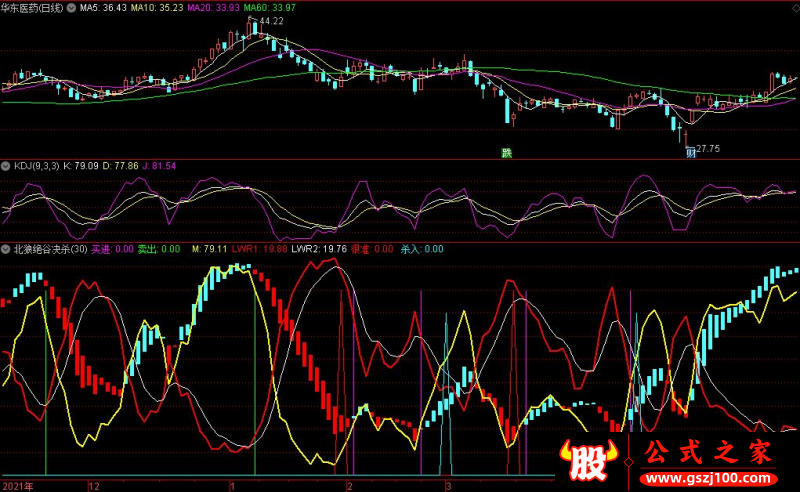Click the 公式之家 watermark text

click(x=707, y=453)
